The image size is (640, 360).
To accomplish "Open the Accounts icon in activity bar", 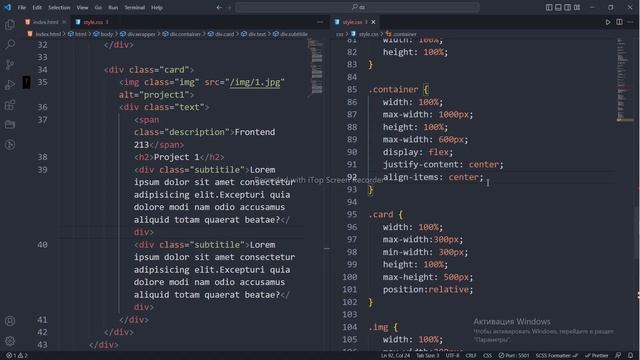I will [x=10, y=321].
